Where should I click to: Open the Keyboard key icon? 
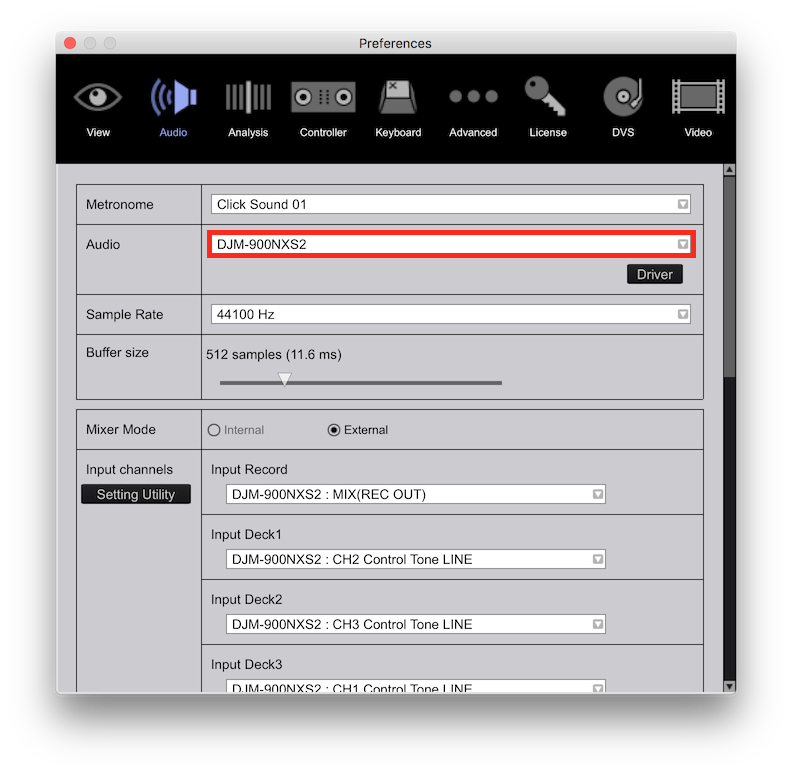(x=398, y=96)
